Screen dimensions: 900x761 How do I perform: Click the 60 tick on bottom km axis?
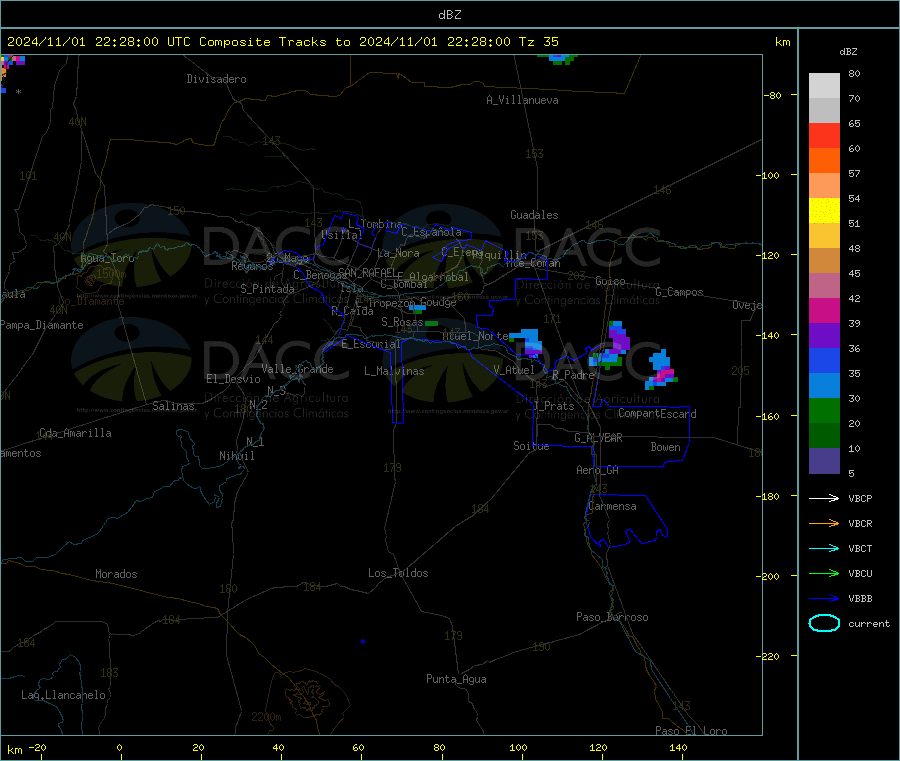pos(358,747)
